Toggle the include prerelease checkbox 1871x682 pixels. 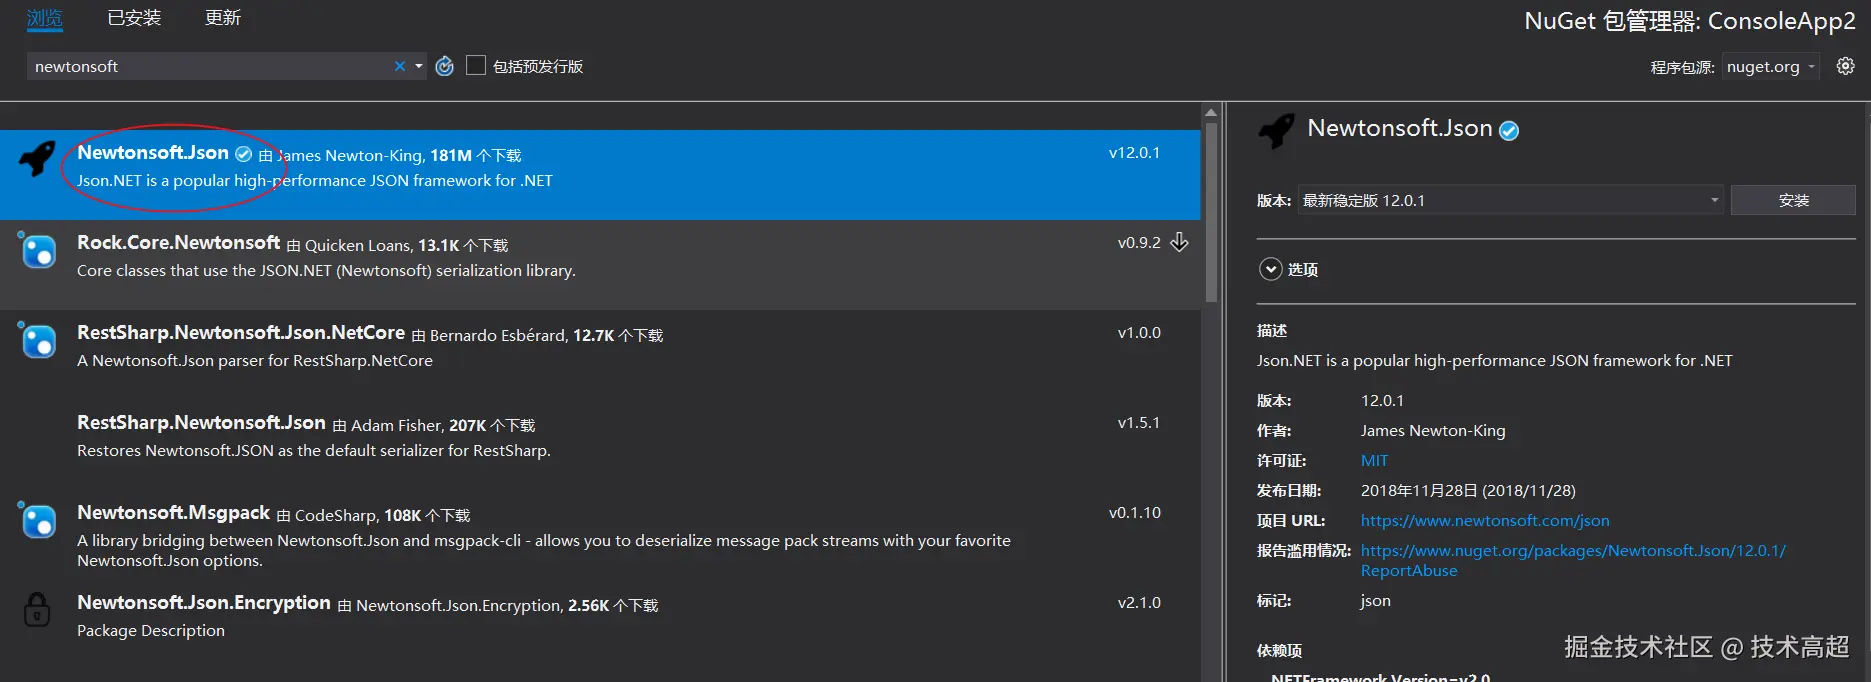point(476,66)
